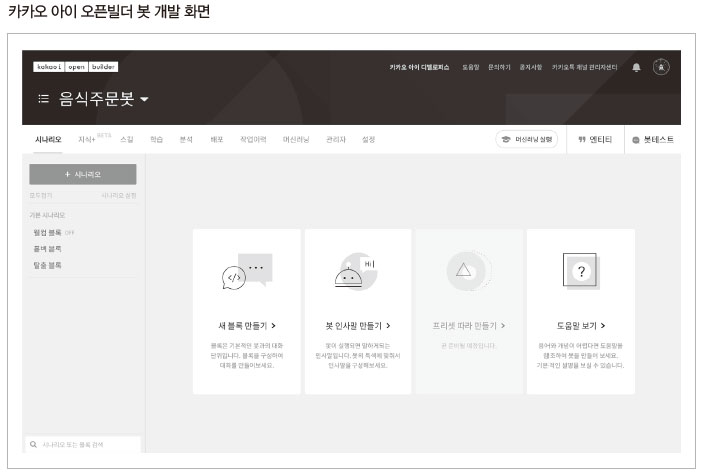This screenshot has width=706, height=476.
Task: Go to the 관리자 tab
Action: pyautogui.click(x=335, y=140)
